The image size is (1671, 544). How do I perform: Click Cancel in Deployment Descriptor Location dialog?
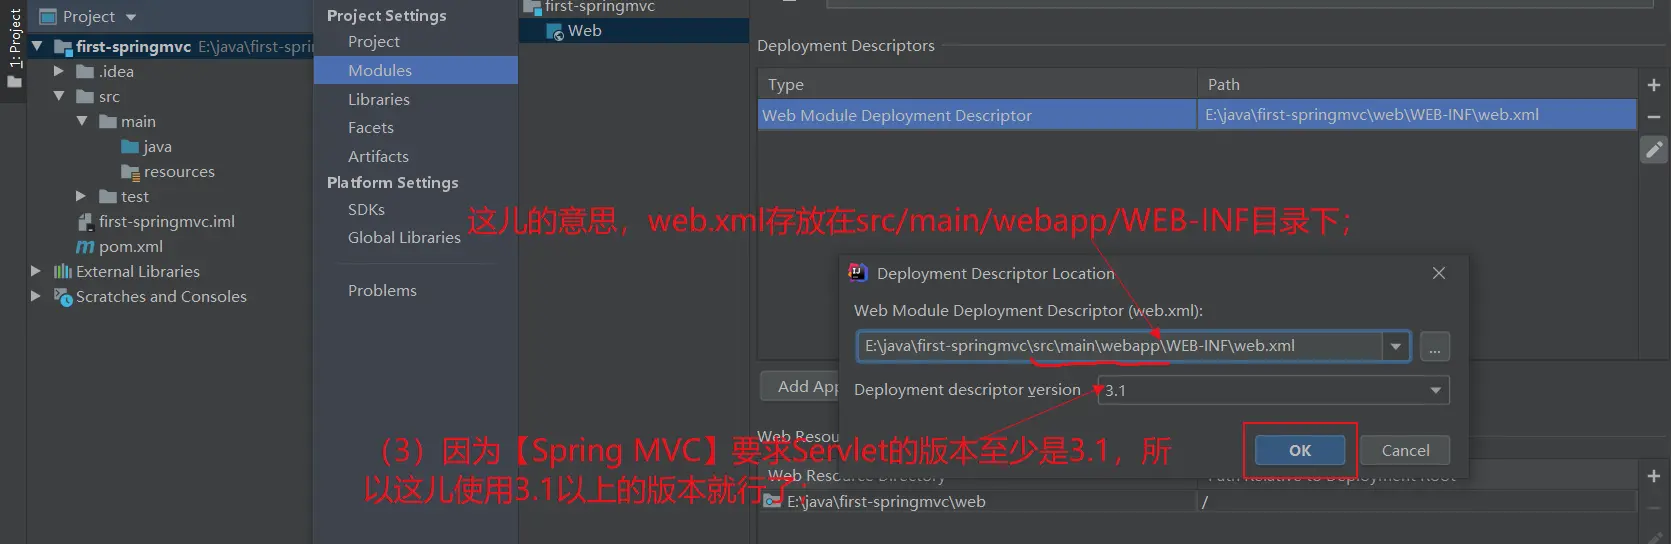[x=1405, y=451]
